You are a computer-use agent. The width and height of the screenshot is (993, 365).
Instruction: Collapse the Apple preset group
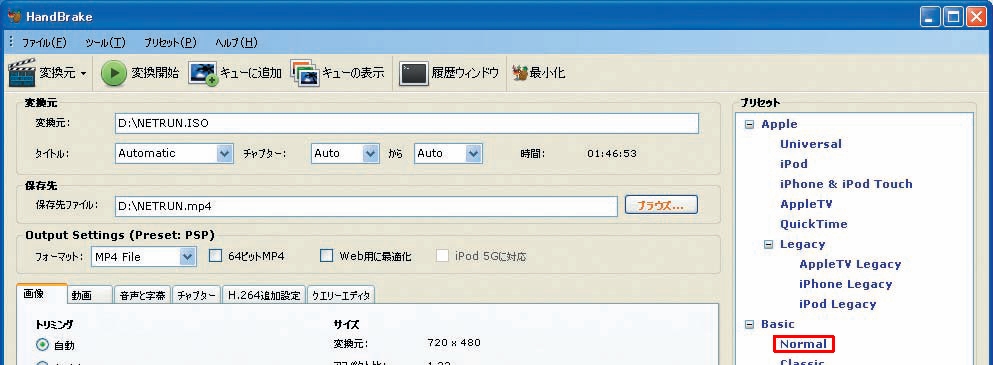pyautogui.click(x=750, y=124)
